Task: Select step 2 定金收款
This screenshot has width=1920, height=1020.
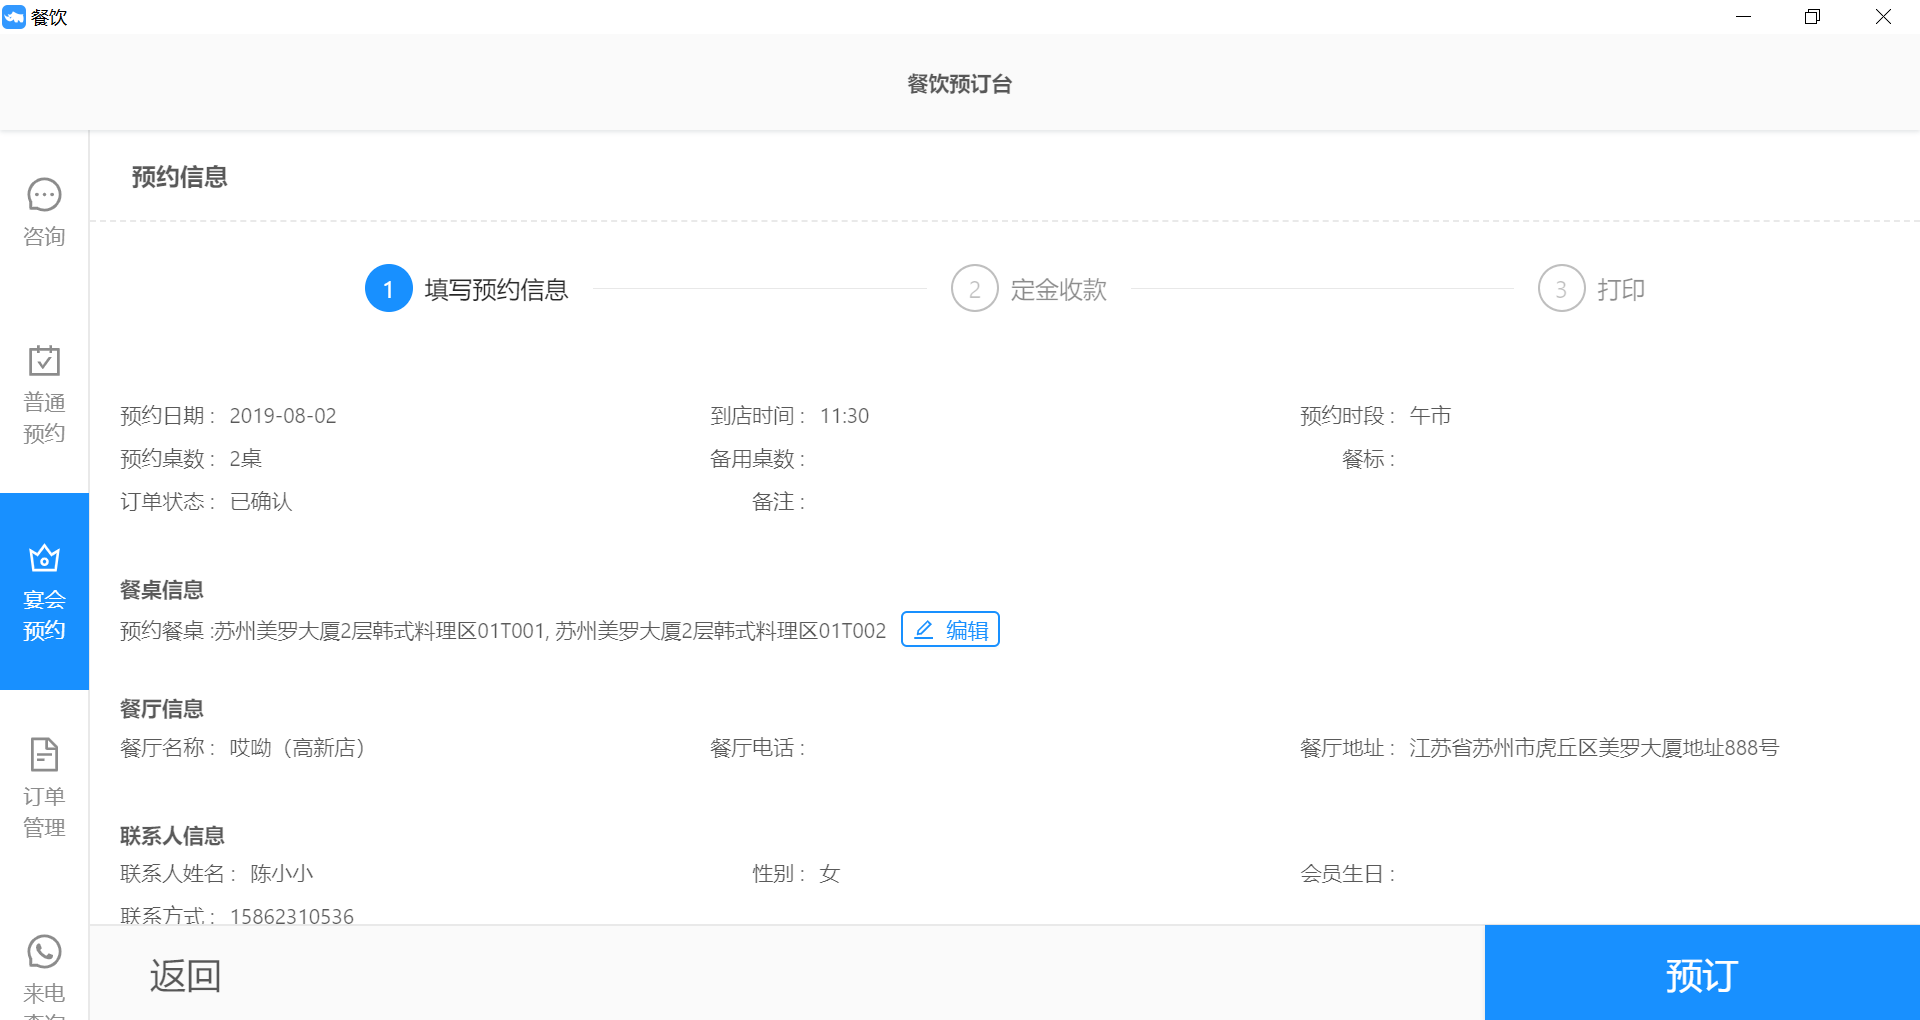Action: coord(1029,289)
